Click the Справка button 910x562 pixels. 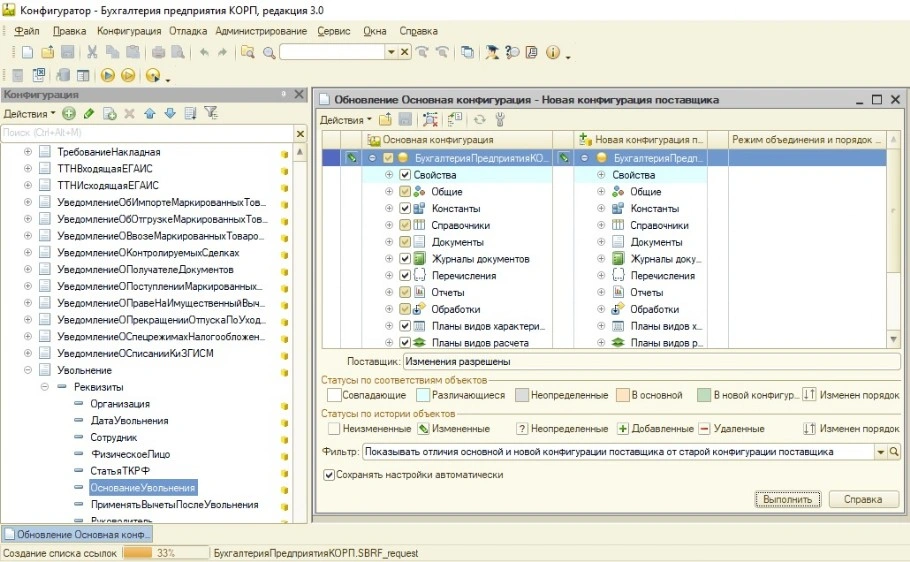(x=862, y=499)
